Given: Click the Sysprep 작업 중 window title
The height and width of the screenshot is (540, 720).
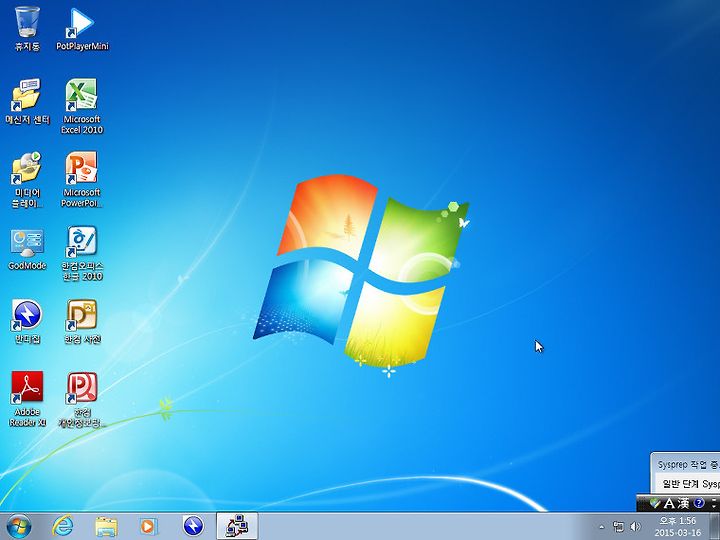Looking at the screenshot, I should pyautogui.click(x=688, y=465).
